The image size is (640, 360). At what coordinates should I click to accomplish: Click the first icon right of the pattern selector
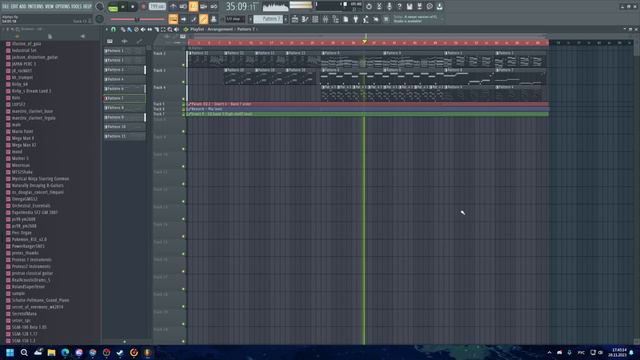[295, 19]
